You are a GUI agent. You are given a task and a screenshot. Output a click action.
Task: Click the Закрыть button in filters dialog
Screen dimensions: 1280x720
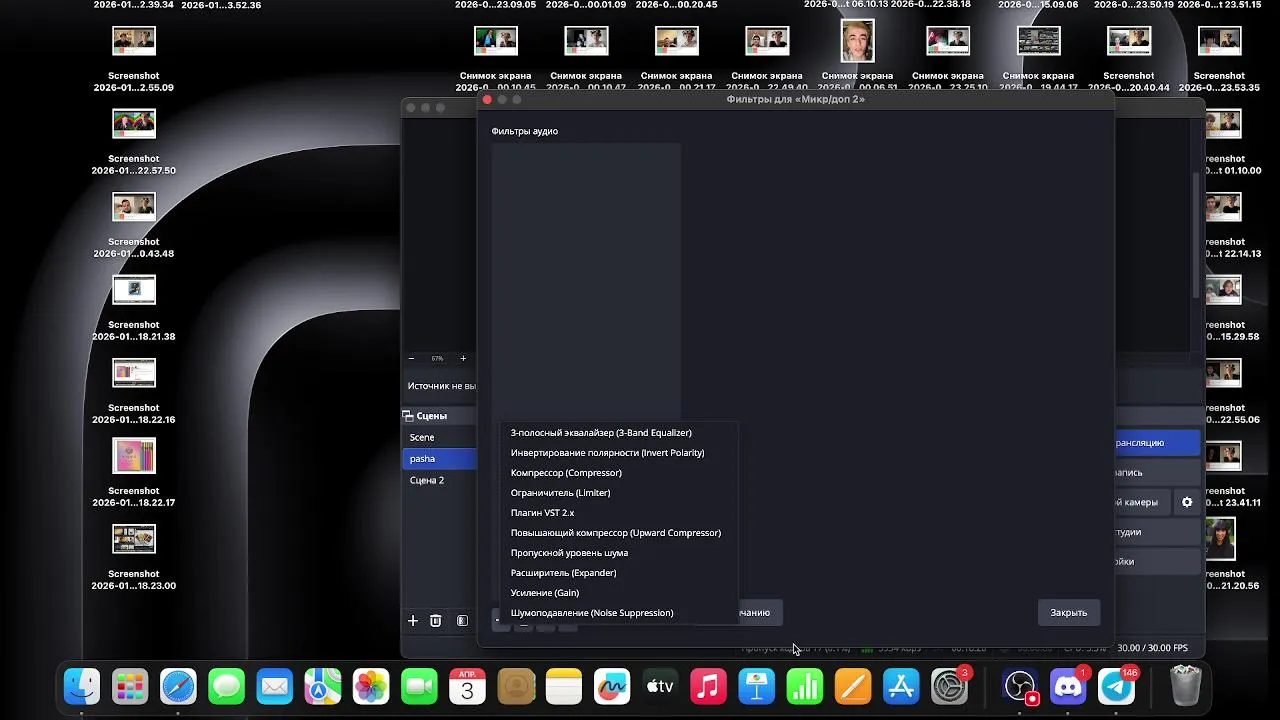pyautogui.click(x=1068, y=612)
